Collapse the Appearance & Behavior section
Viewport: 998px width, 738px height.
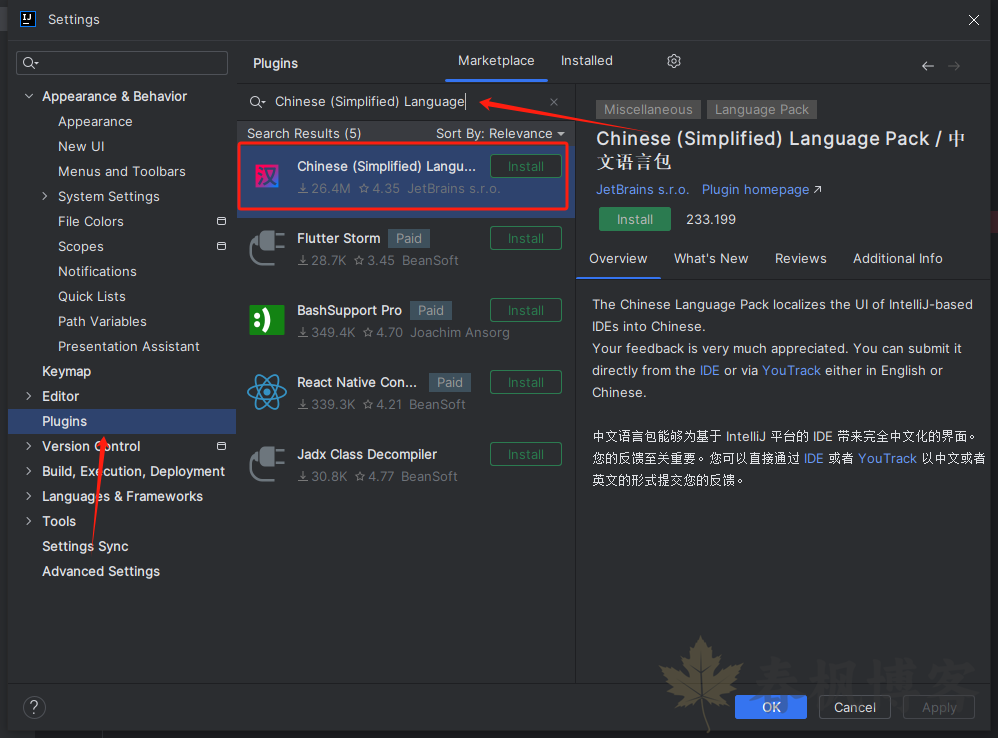pyautogui.click(x=29, y=96)
